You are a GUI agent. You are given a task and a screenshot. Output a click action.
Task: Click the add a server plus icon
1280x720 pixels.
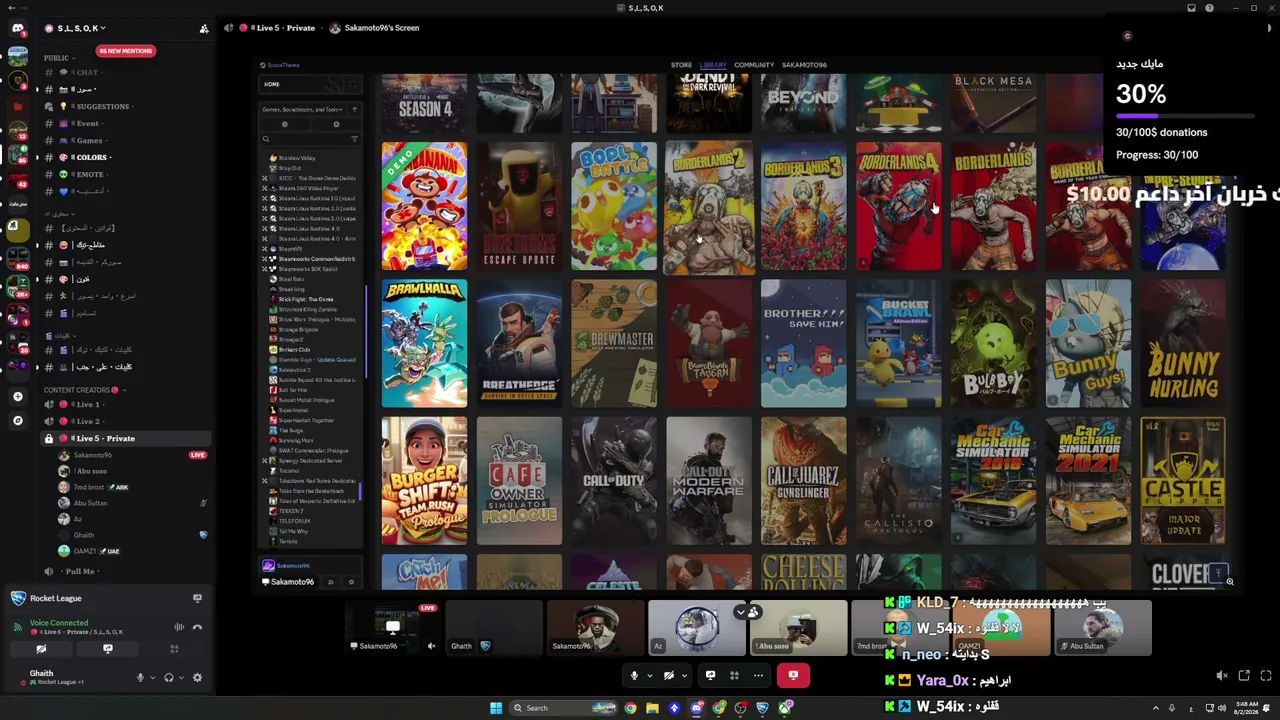(x=18, y=396)
